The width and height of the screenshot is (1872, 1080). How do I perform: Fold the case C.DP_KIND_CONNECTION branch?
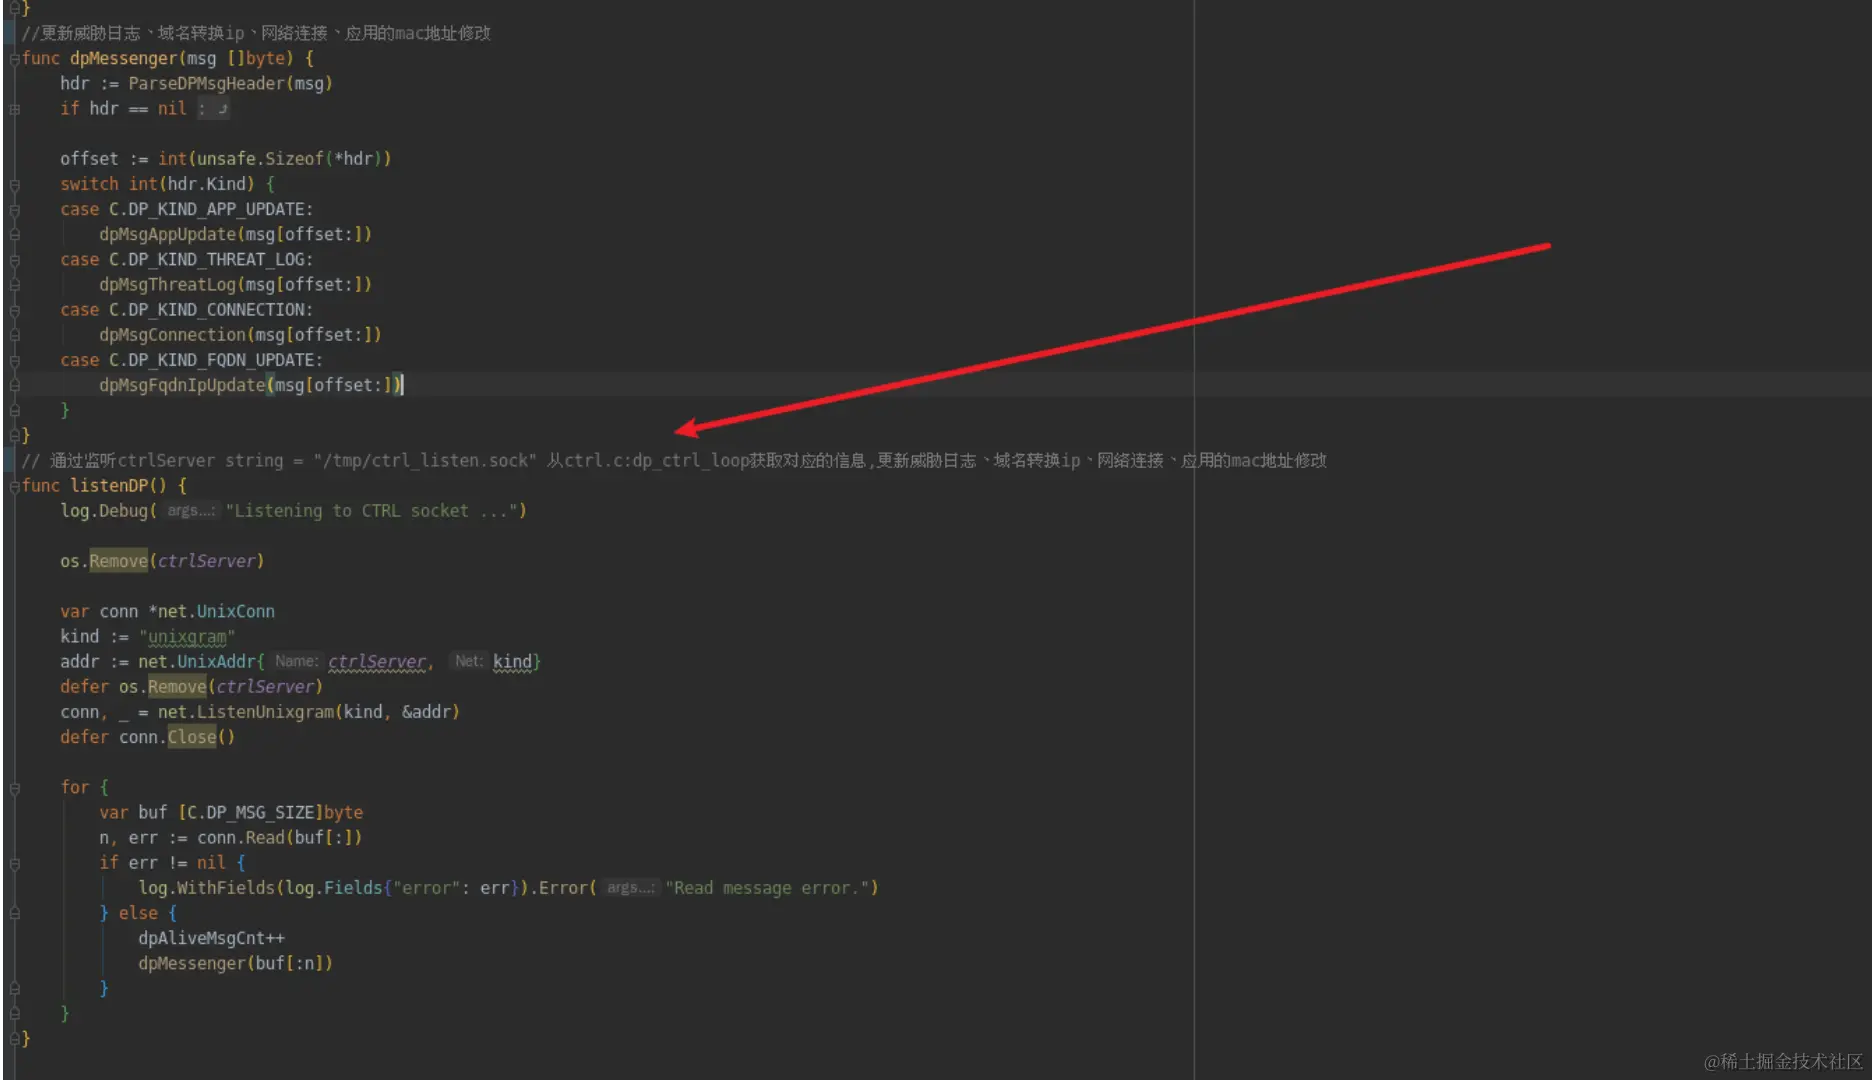point(14,311)
